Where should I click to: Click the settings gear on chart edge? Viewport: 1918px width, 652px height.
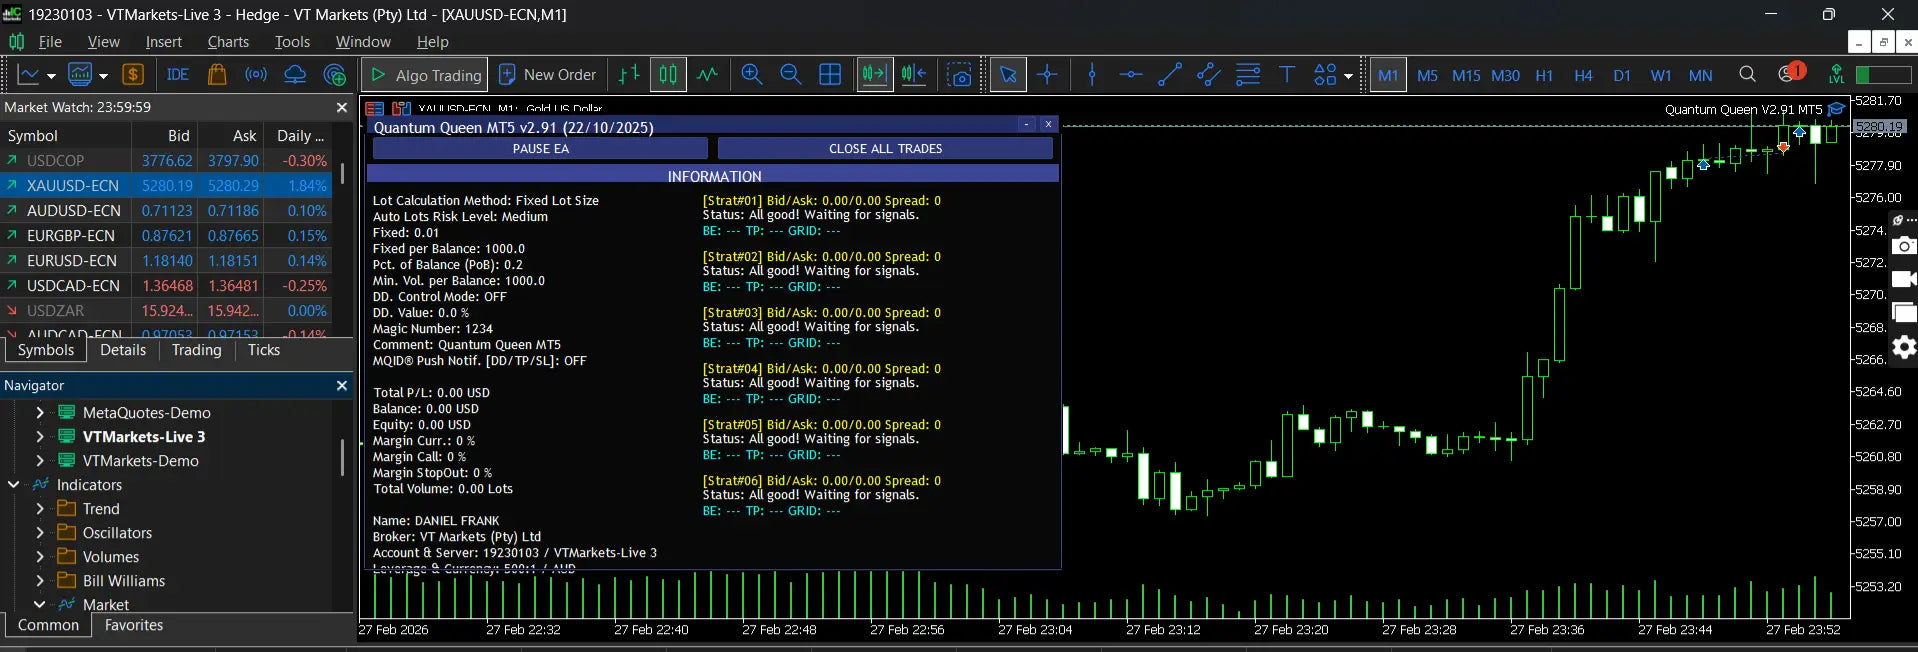1904,347
